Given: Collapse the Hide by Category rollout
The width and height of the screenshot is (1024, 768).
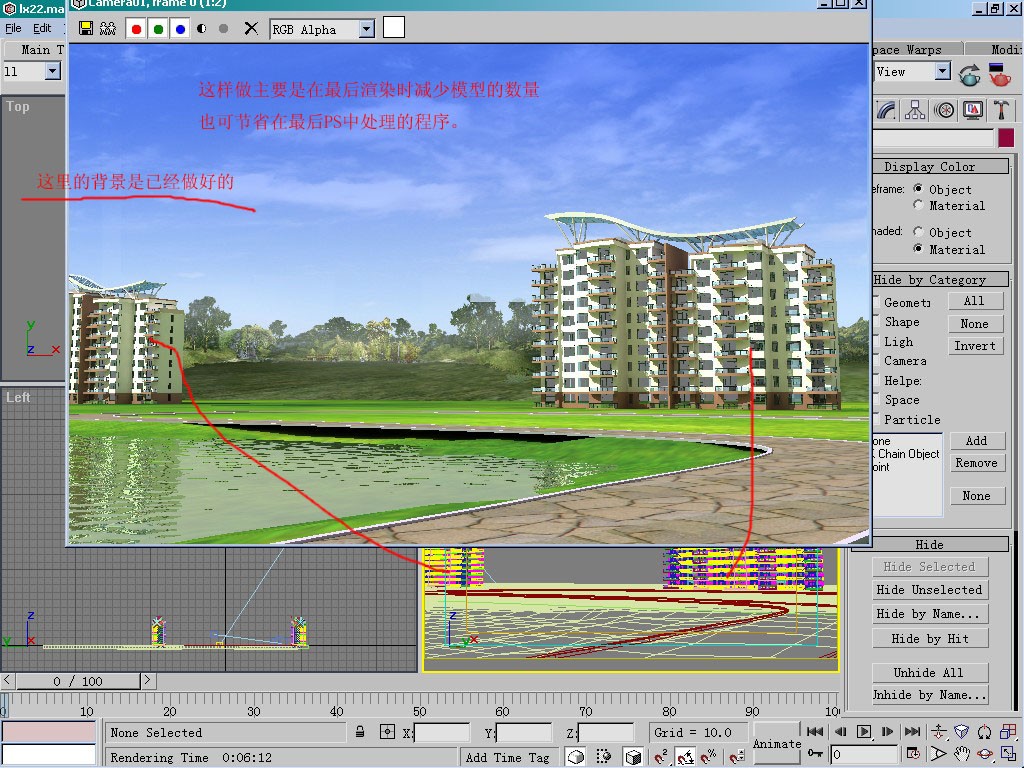Looking at the screenshot, I should click(929, 280).
